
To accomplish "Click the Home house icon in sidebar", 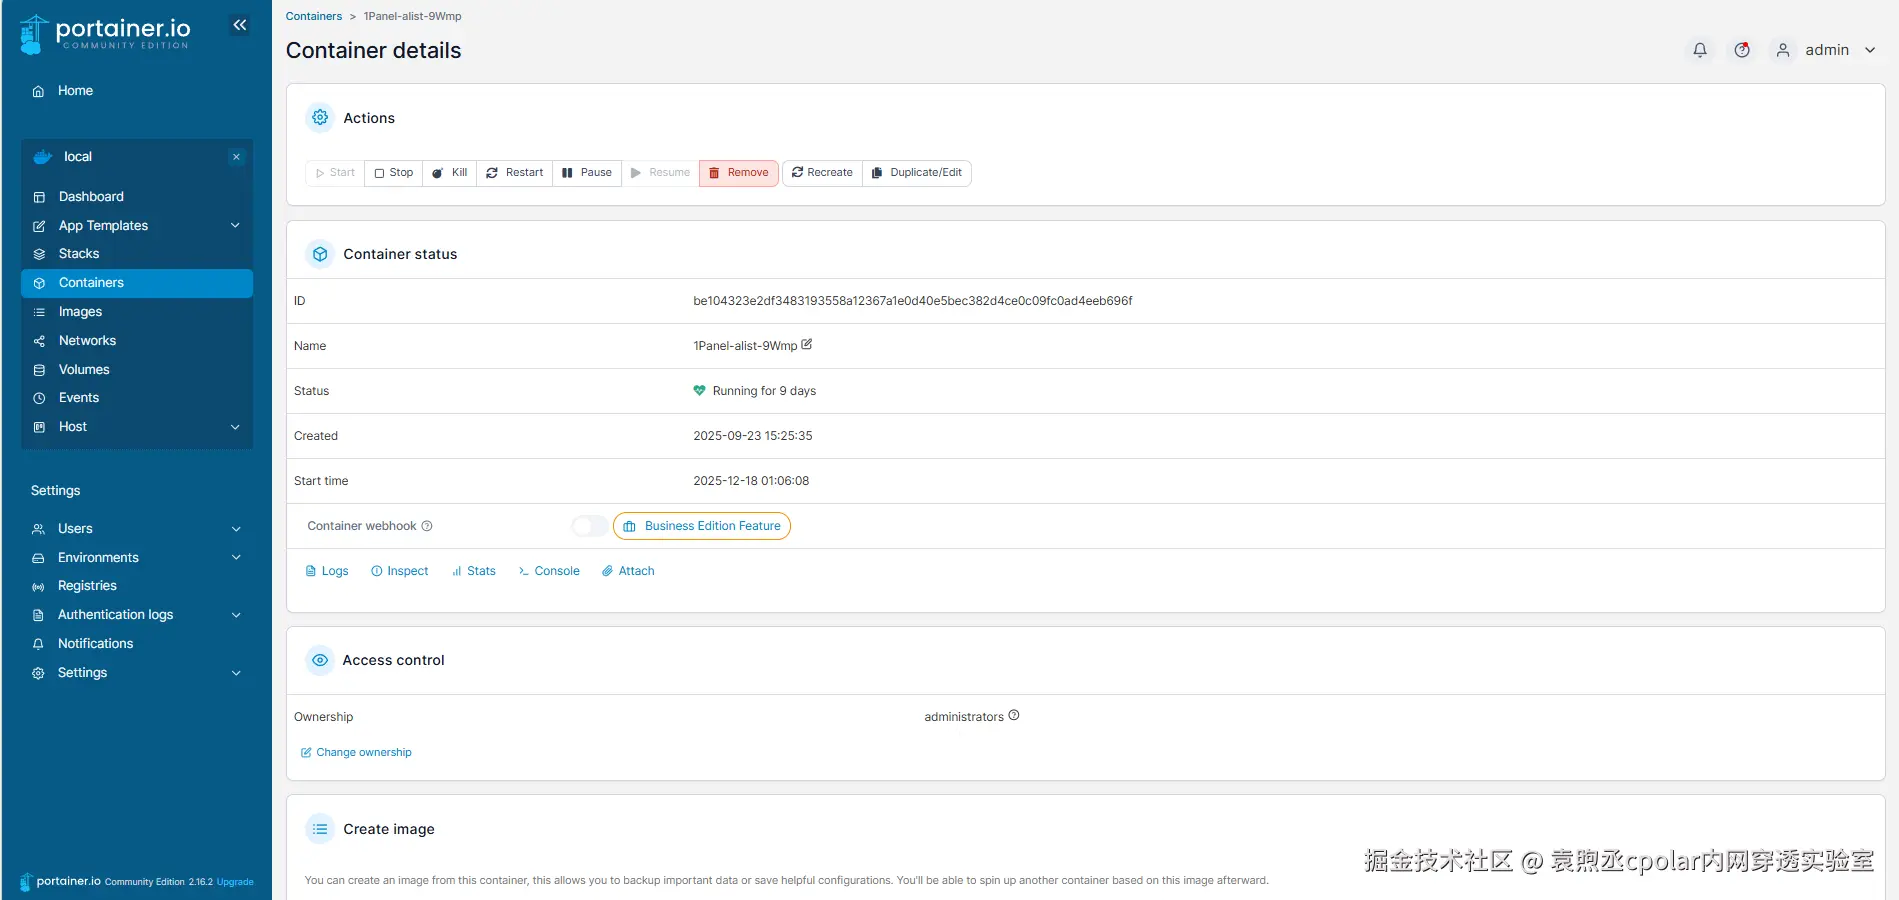I will (x=38, y=91).
